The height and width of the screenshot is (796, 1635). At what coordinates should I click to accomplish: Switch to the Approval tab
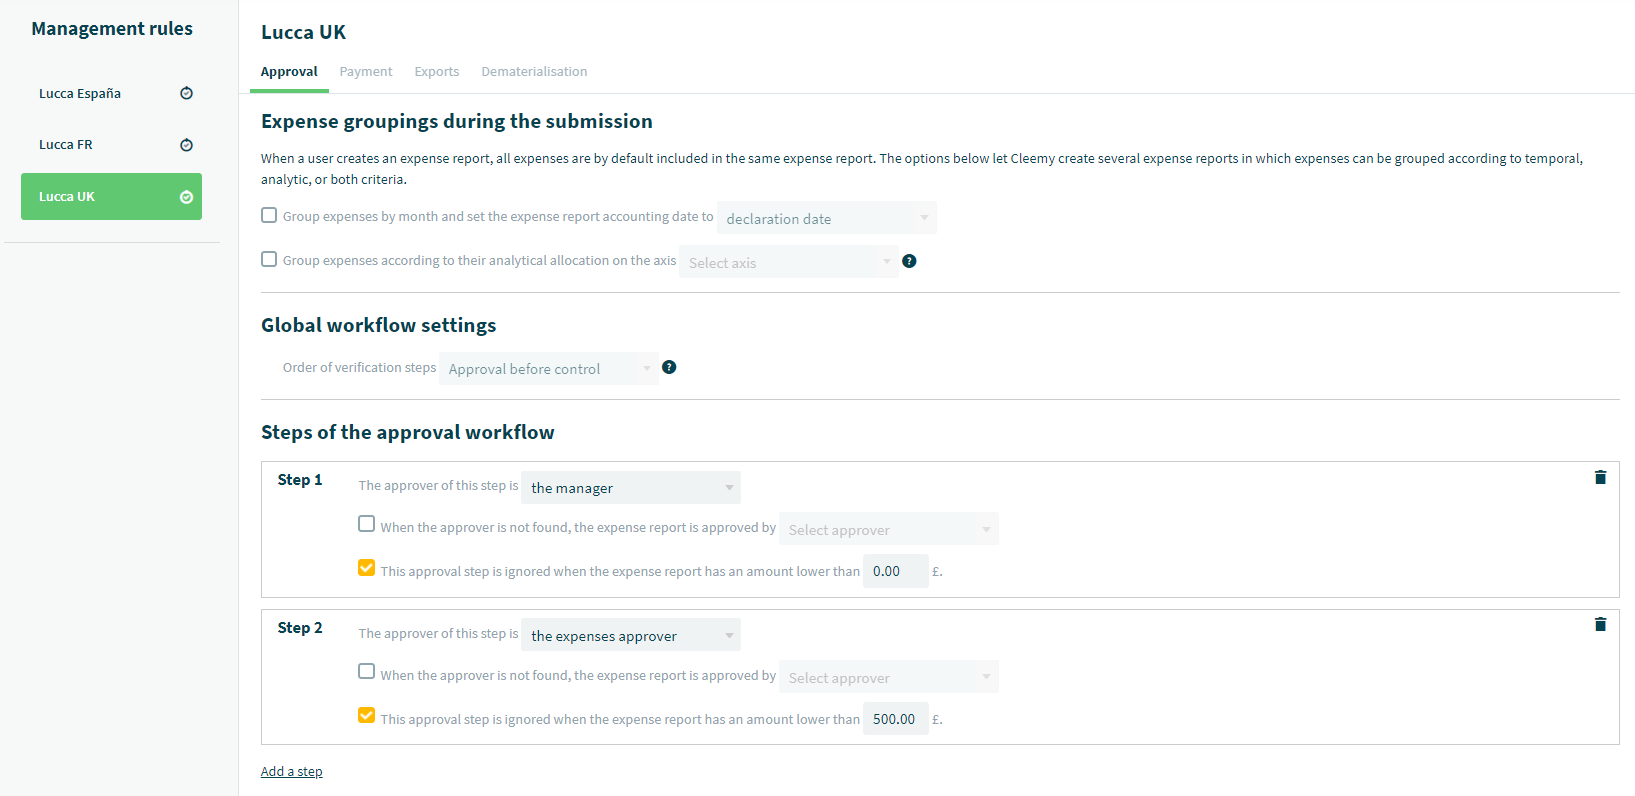pos(289,72)
